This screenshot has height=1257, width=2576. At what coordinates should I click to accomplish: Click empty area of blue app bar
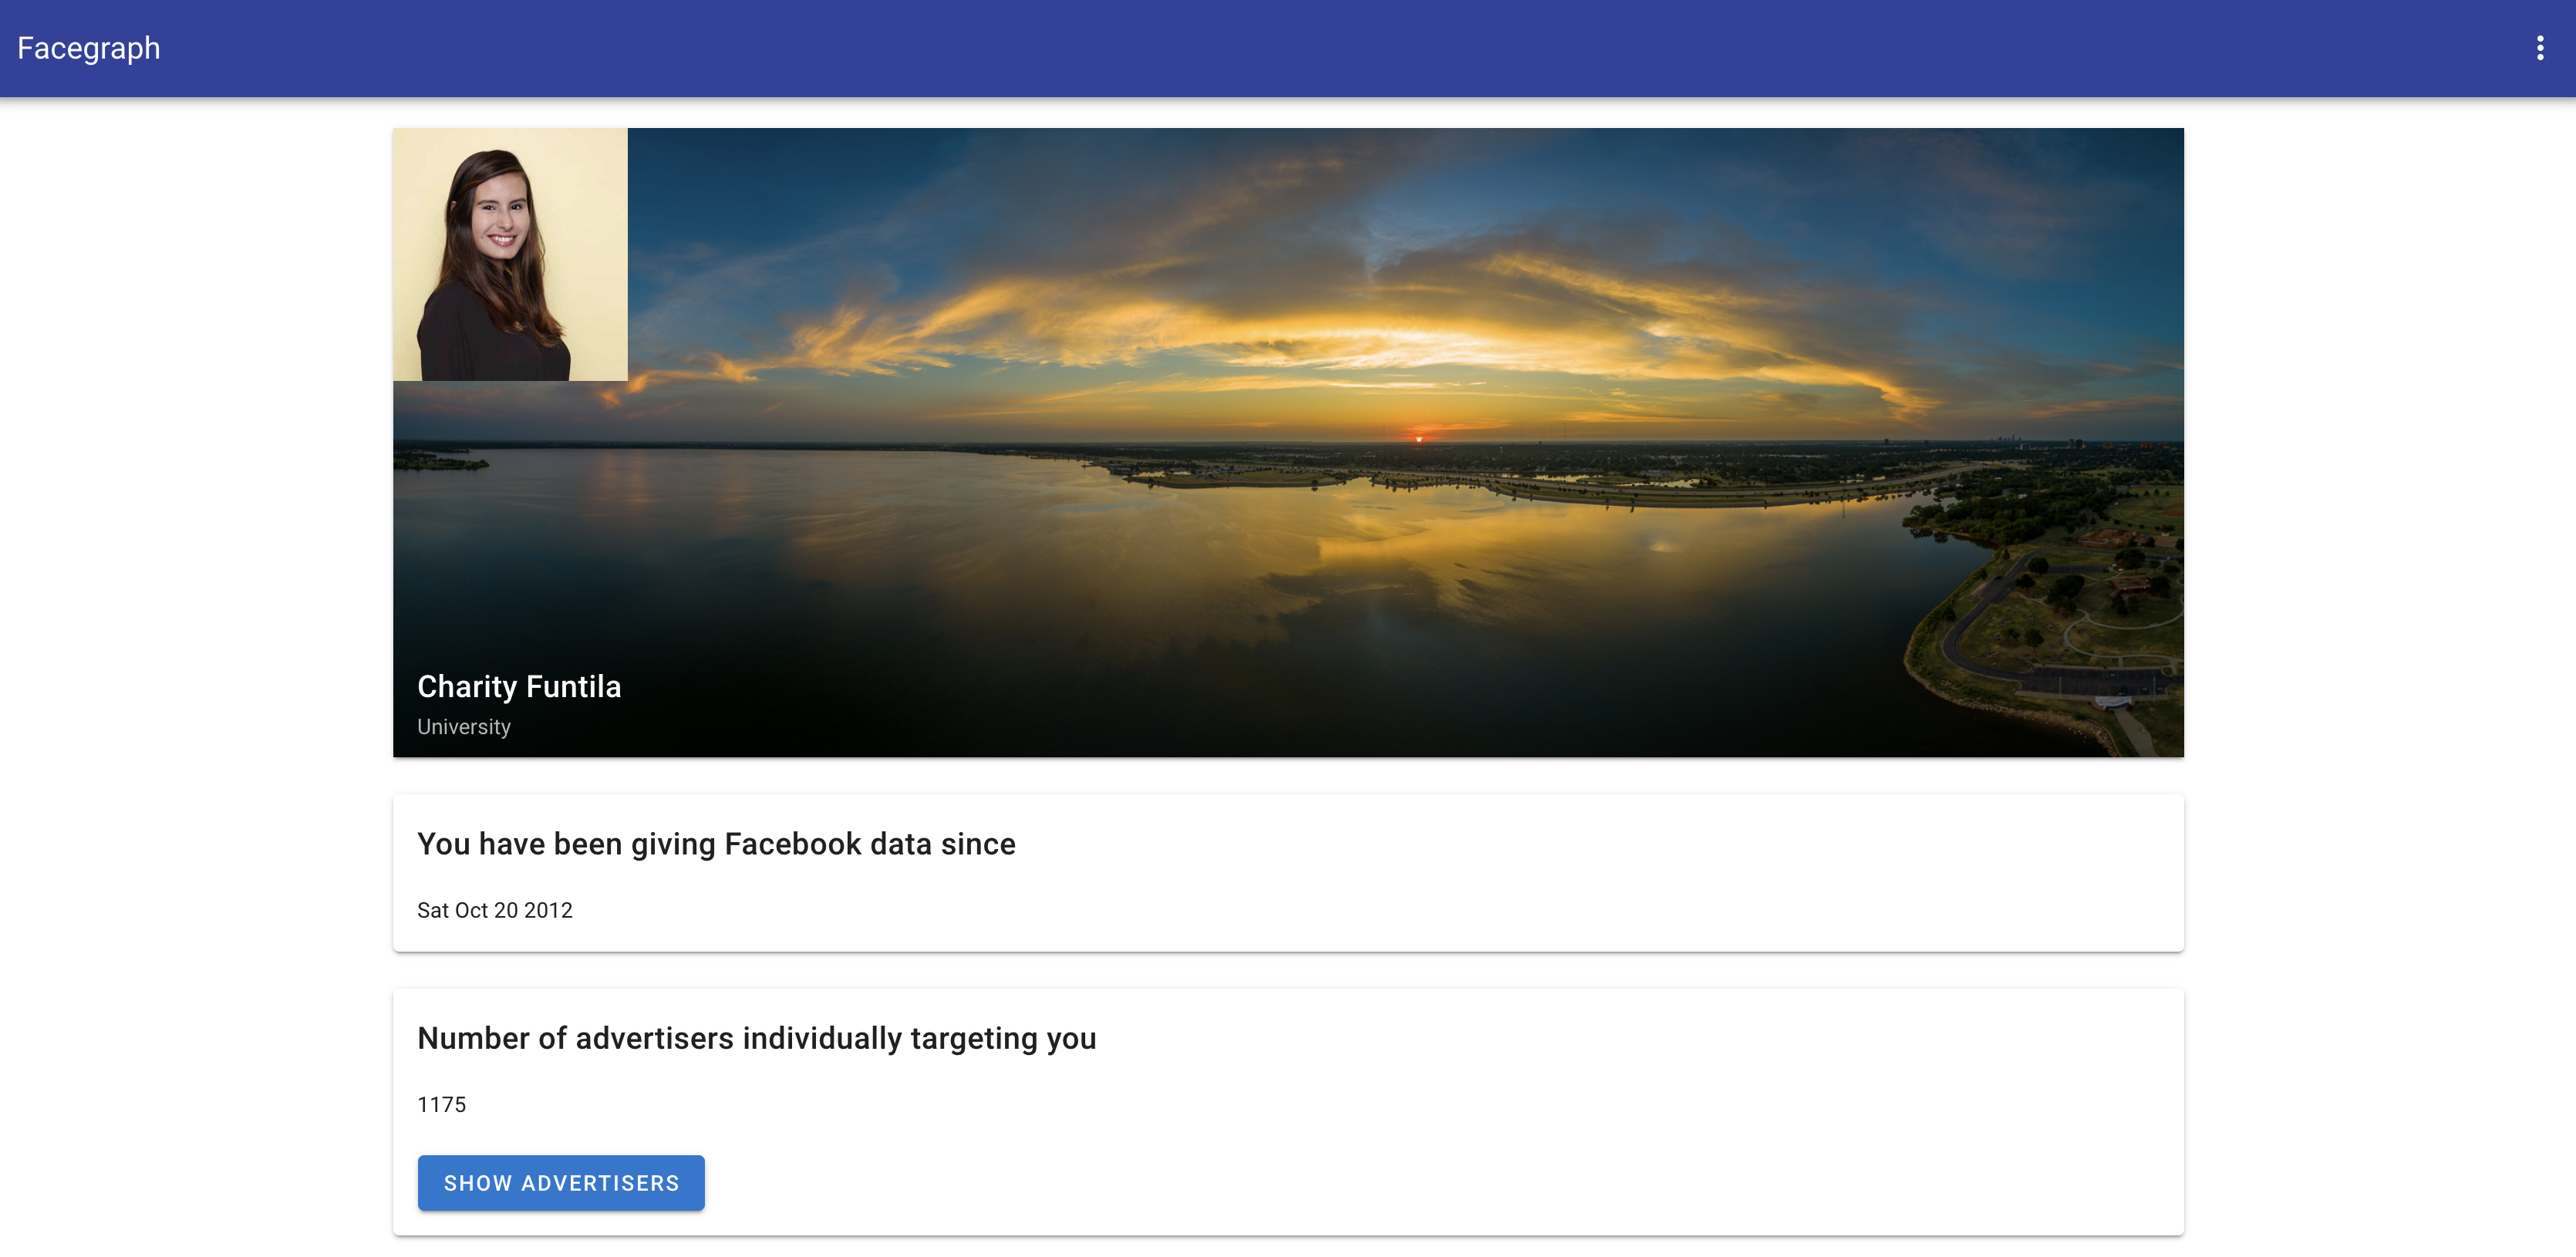1300,48
